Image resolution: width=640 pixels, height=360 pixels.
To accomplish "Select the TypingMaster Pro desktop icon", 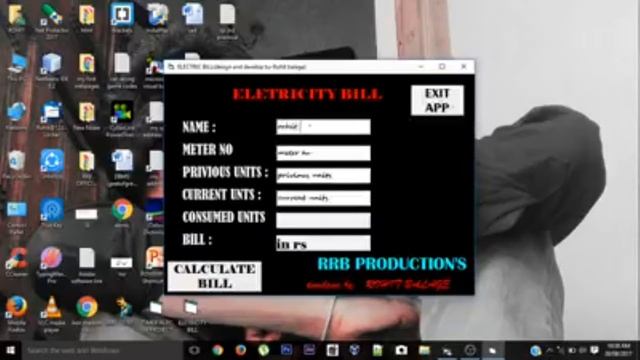I will tap(51, 265).
